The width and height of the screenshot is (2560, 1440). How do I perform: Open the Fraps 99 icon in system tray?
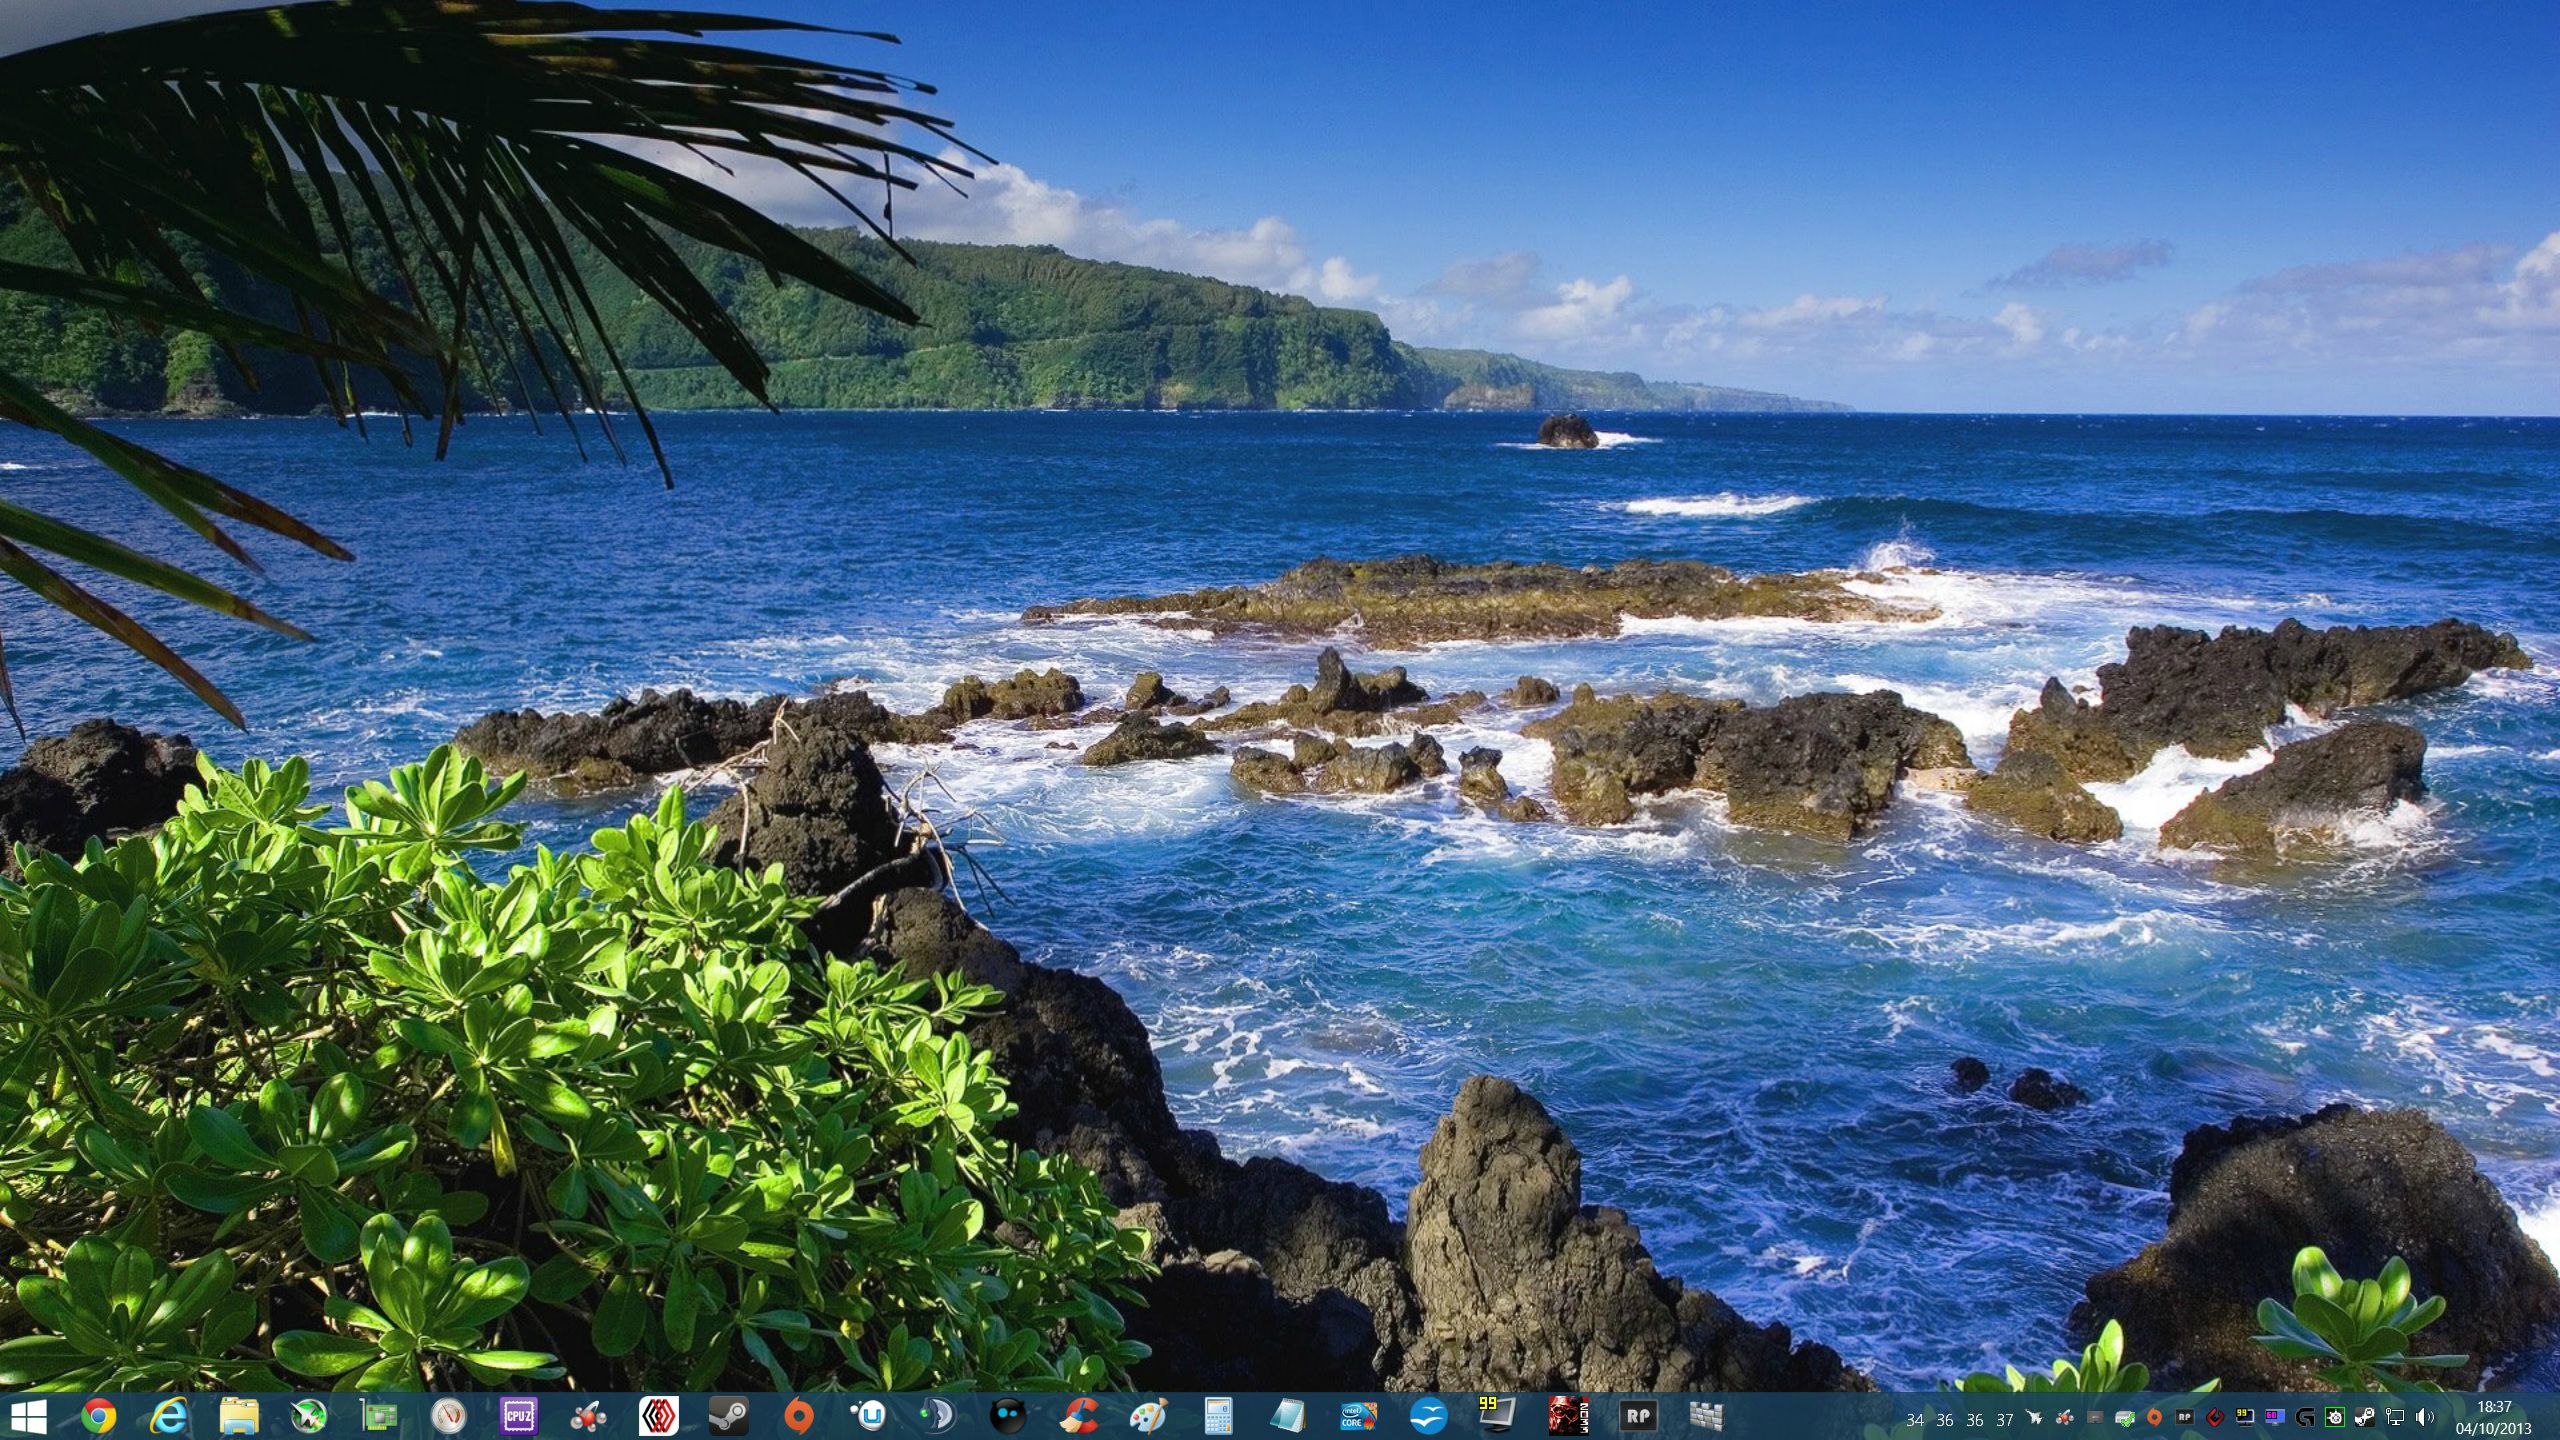[2245, 1417]
